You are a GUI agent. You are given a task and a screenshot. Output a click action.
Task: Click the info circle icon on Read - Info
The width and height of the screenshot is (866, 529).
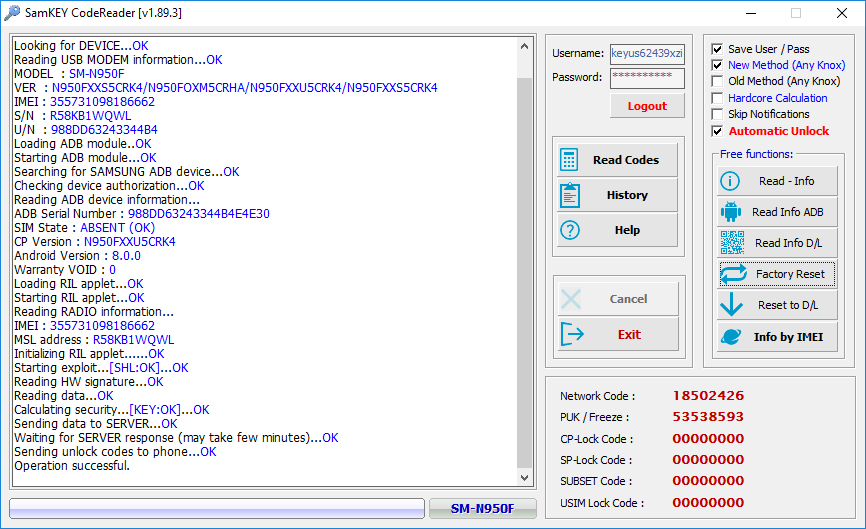pos(730,181)
